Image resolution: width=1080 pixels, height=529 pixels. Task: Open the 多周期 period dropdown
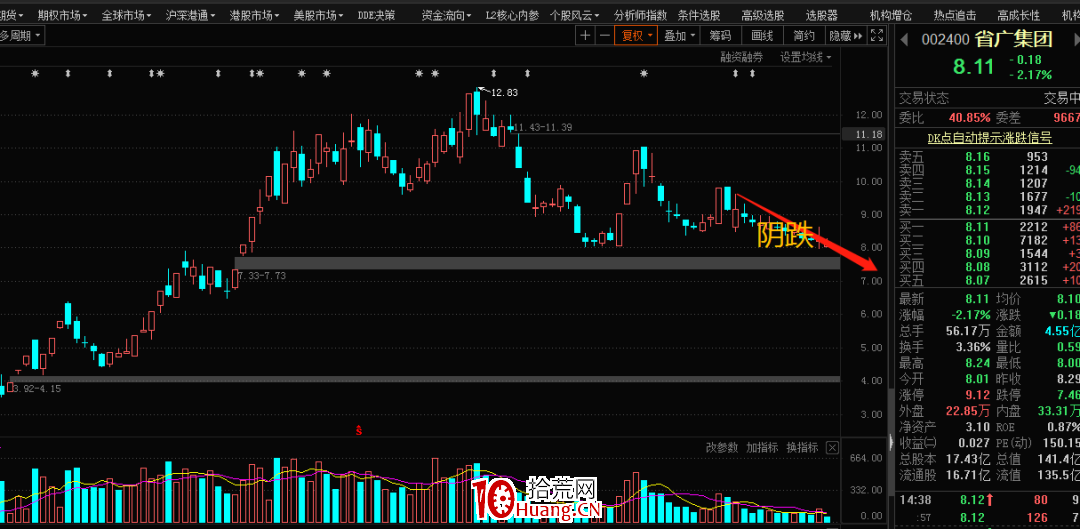point(21,36)
